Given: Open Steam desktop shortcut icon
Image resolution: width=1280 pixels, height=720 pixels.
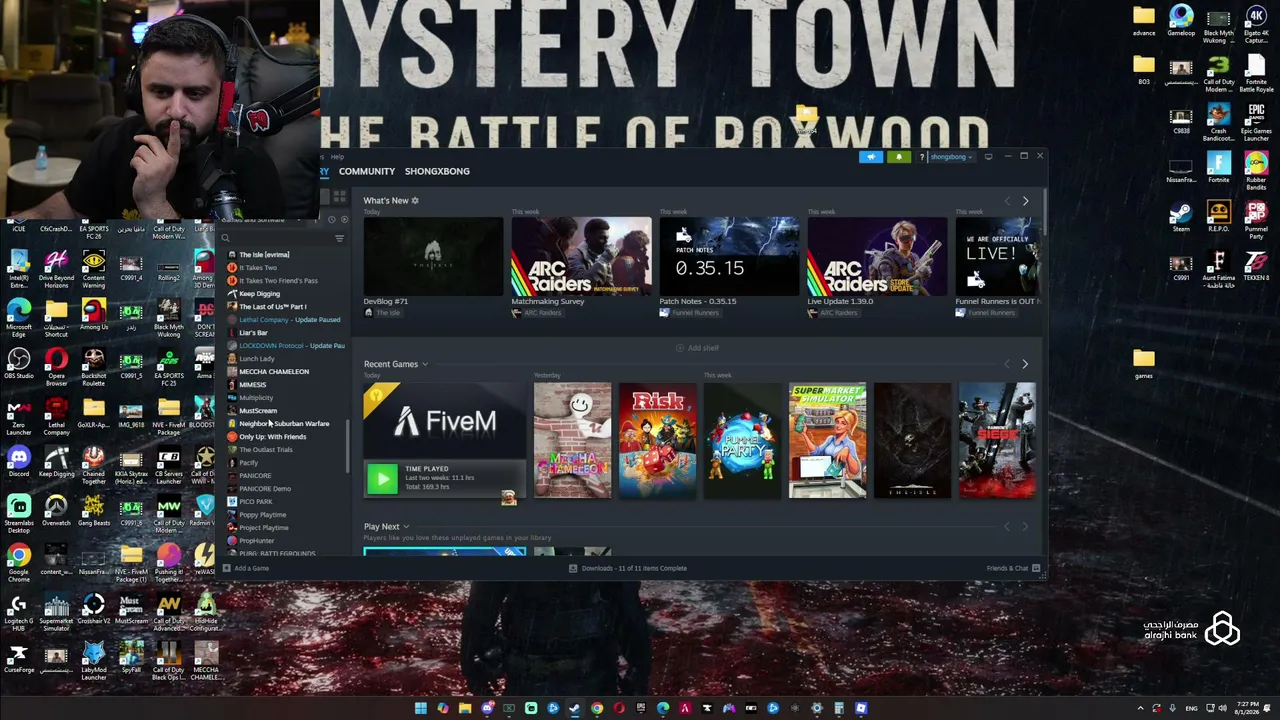Looking at the screenshot, I should (1181, 217).
